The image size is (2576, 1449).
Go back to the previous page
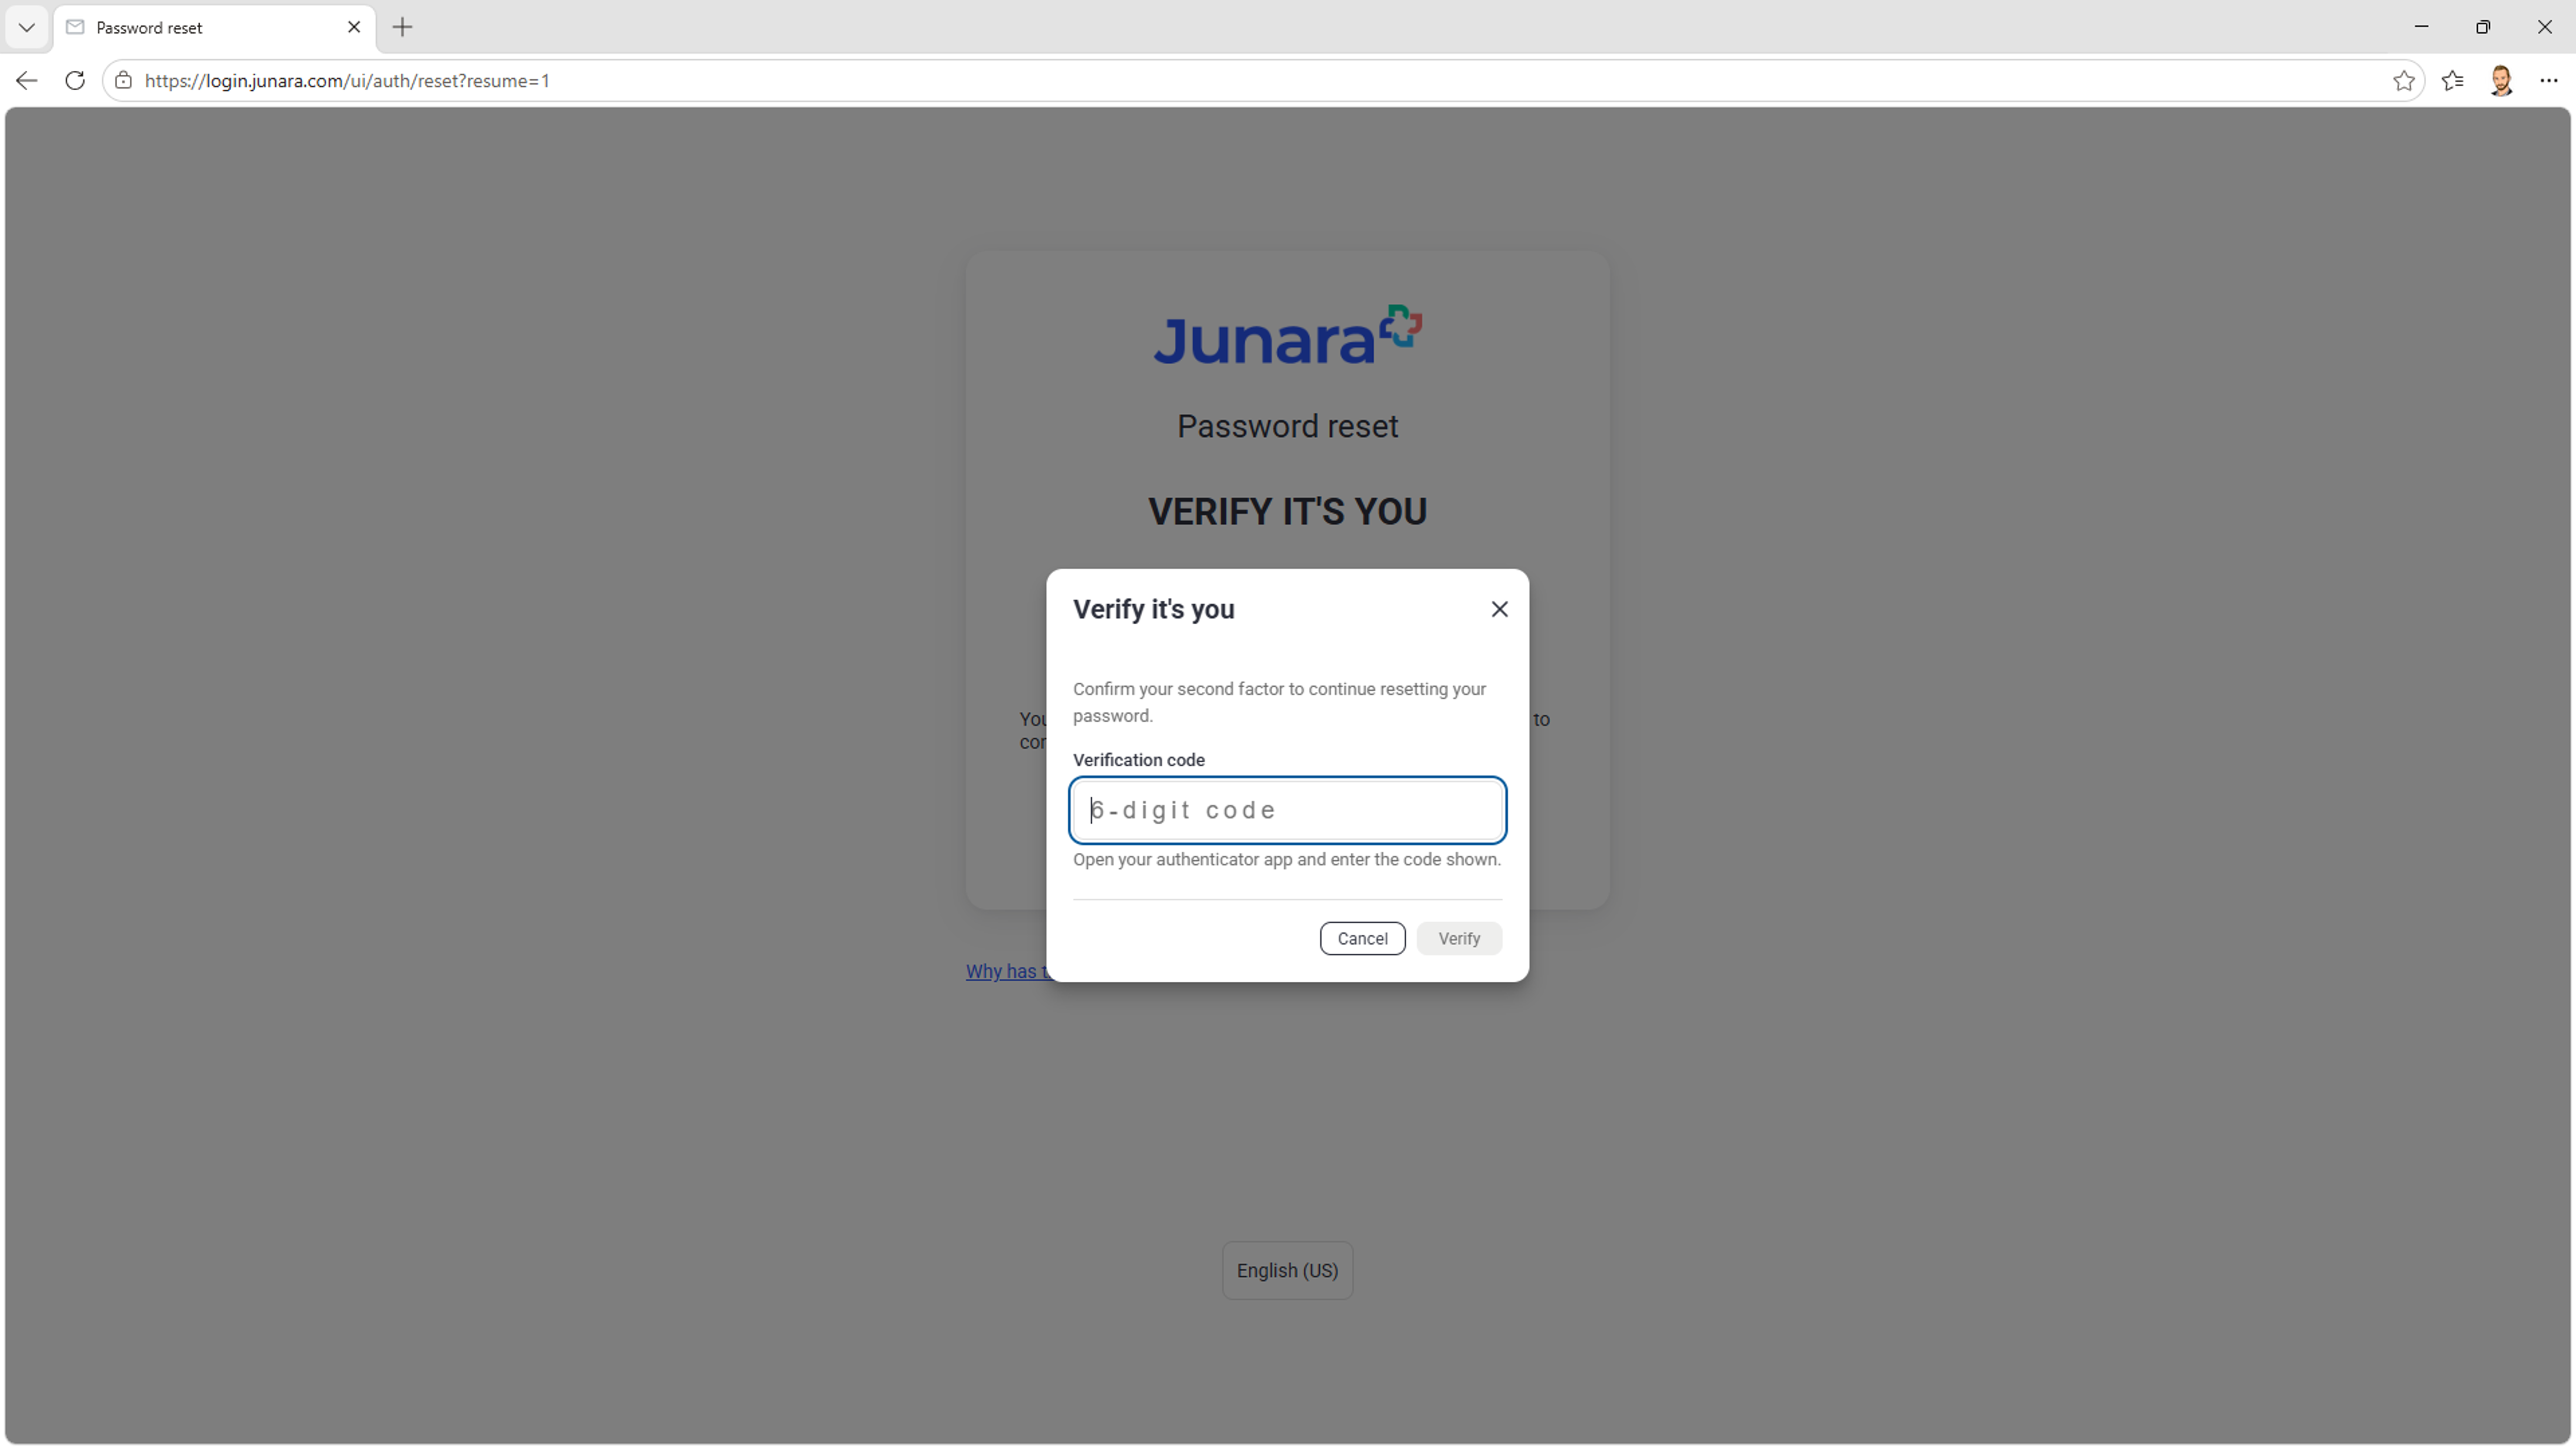point(27,81)
